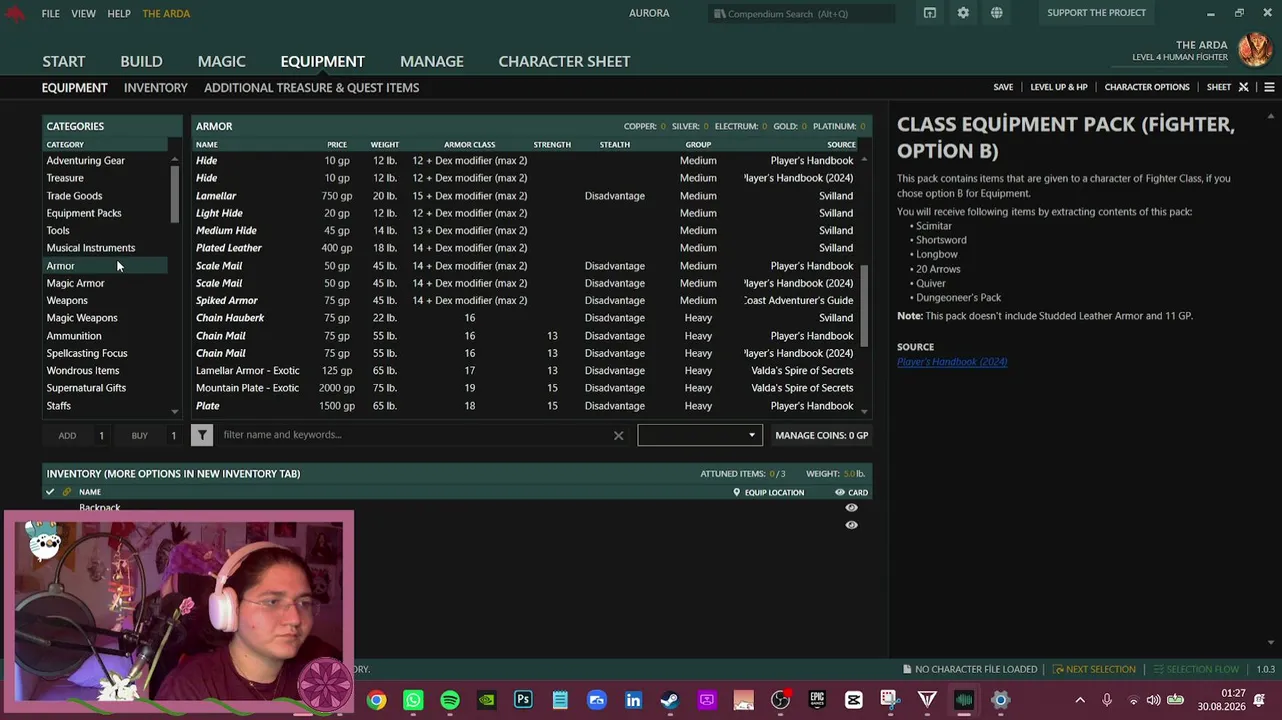Select the Weapons category

[105, 301]
